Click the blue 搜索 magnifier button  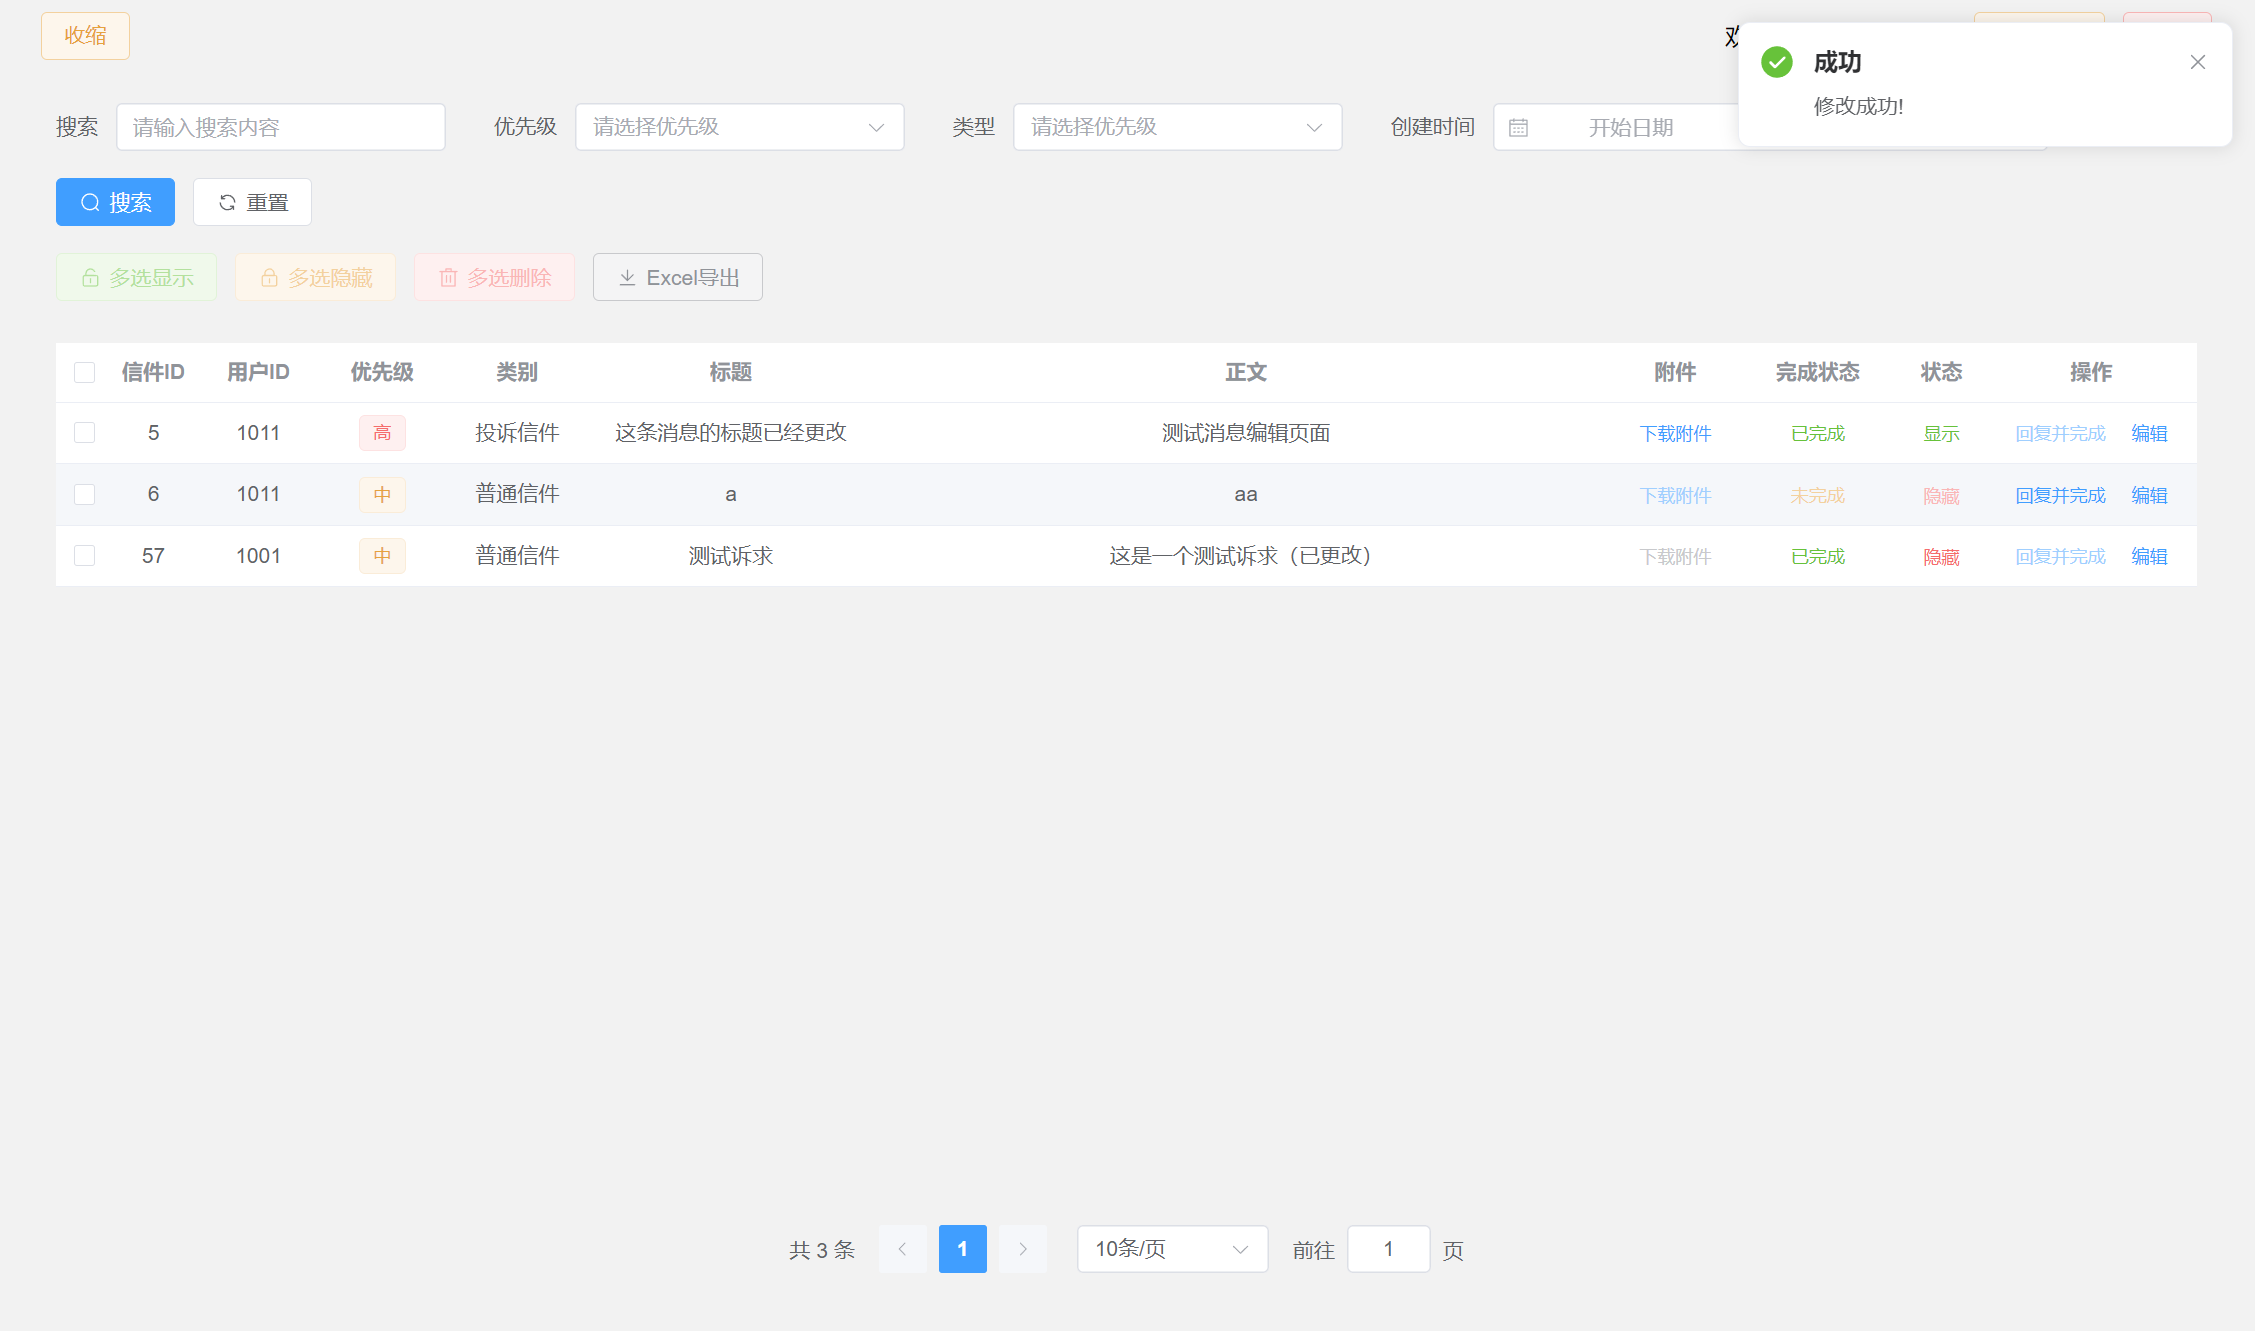[x=115, y=202]
